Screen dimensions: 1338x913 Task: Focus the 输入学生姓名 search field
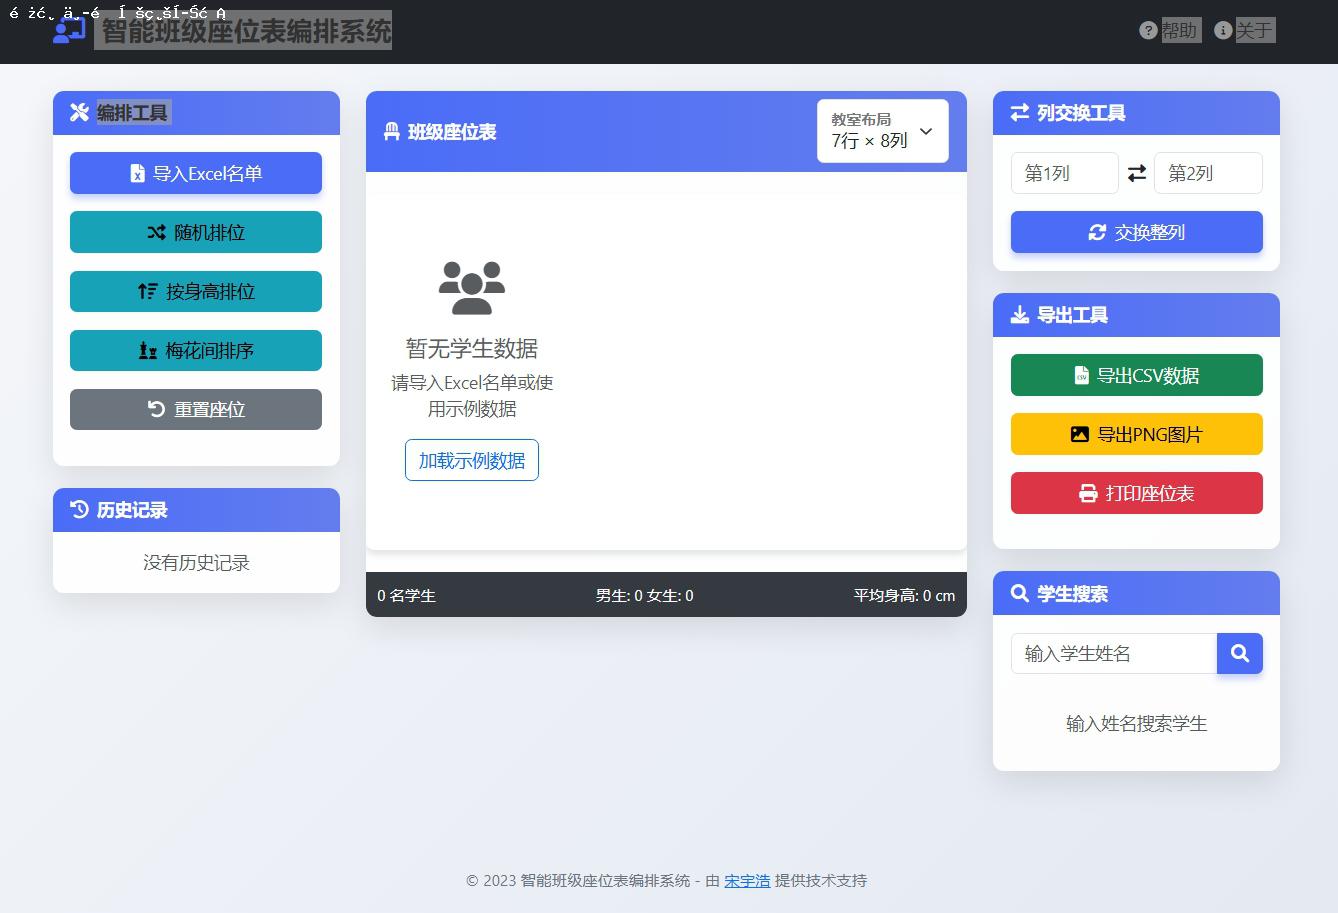(1113, 653)
